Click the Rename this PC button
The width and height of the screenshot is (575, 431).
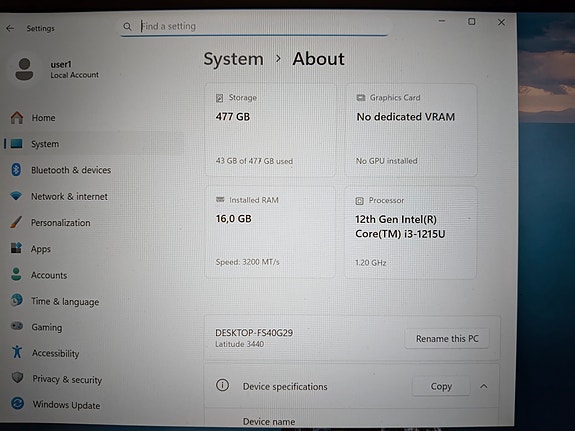447,339
